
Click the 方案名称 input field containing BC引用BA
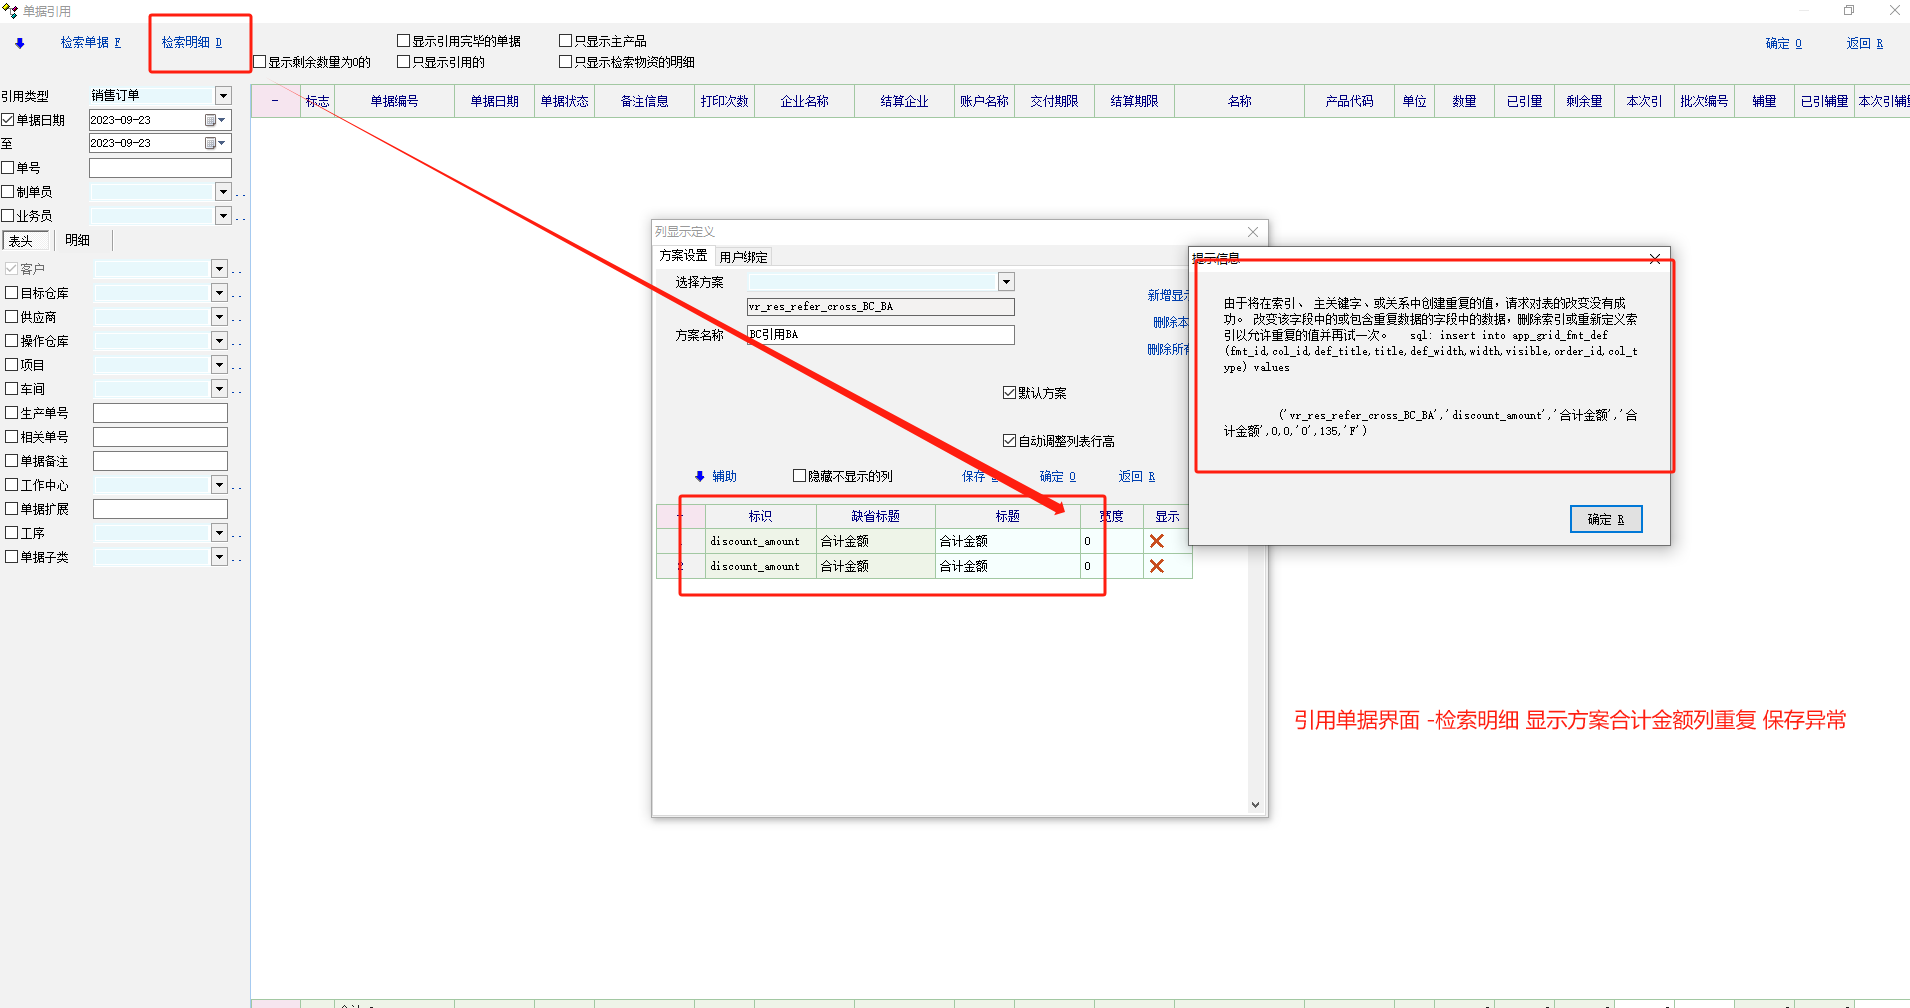[880, 335]
